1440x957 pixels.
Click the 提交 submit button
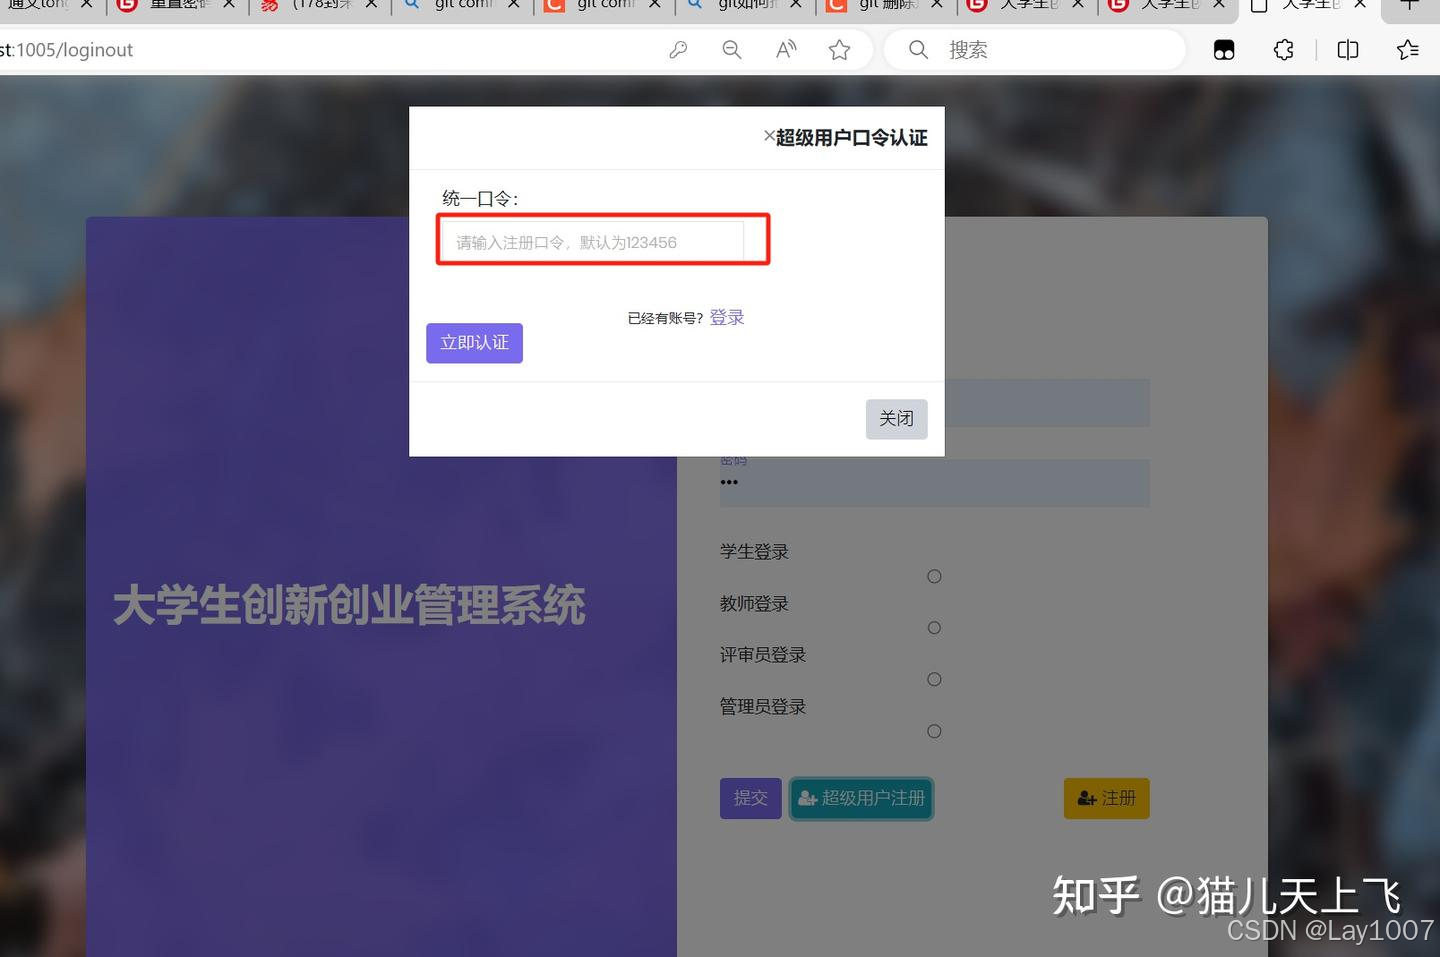(x=750, y=798)
